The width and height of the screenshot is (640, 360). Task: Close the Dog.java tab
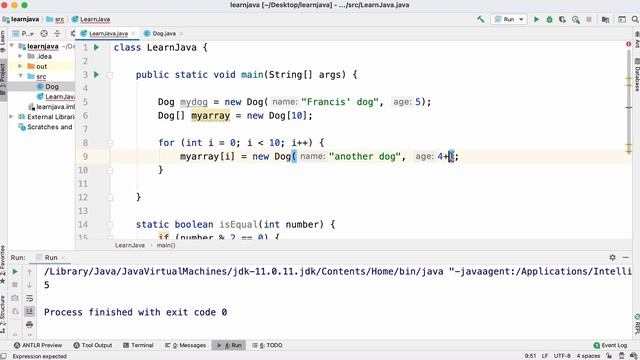(182, 33)
